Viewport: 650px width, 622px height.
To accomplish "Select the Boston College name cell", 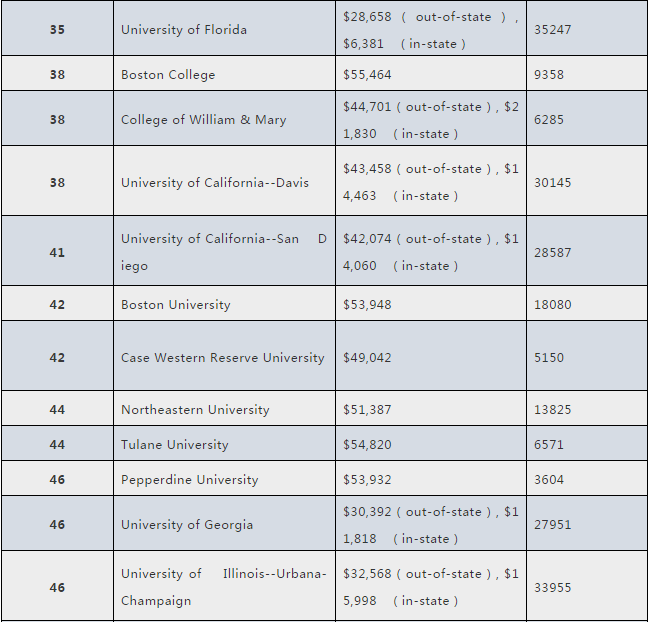I will pyautogui.click(x=168, y=75).
